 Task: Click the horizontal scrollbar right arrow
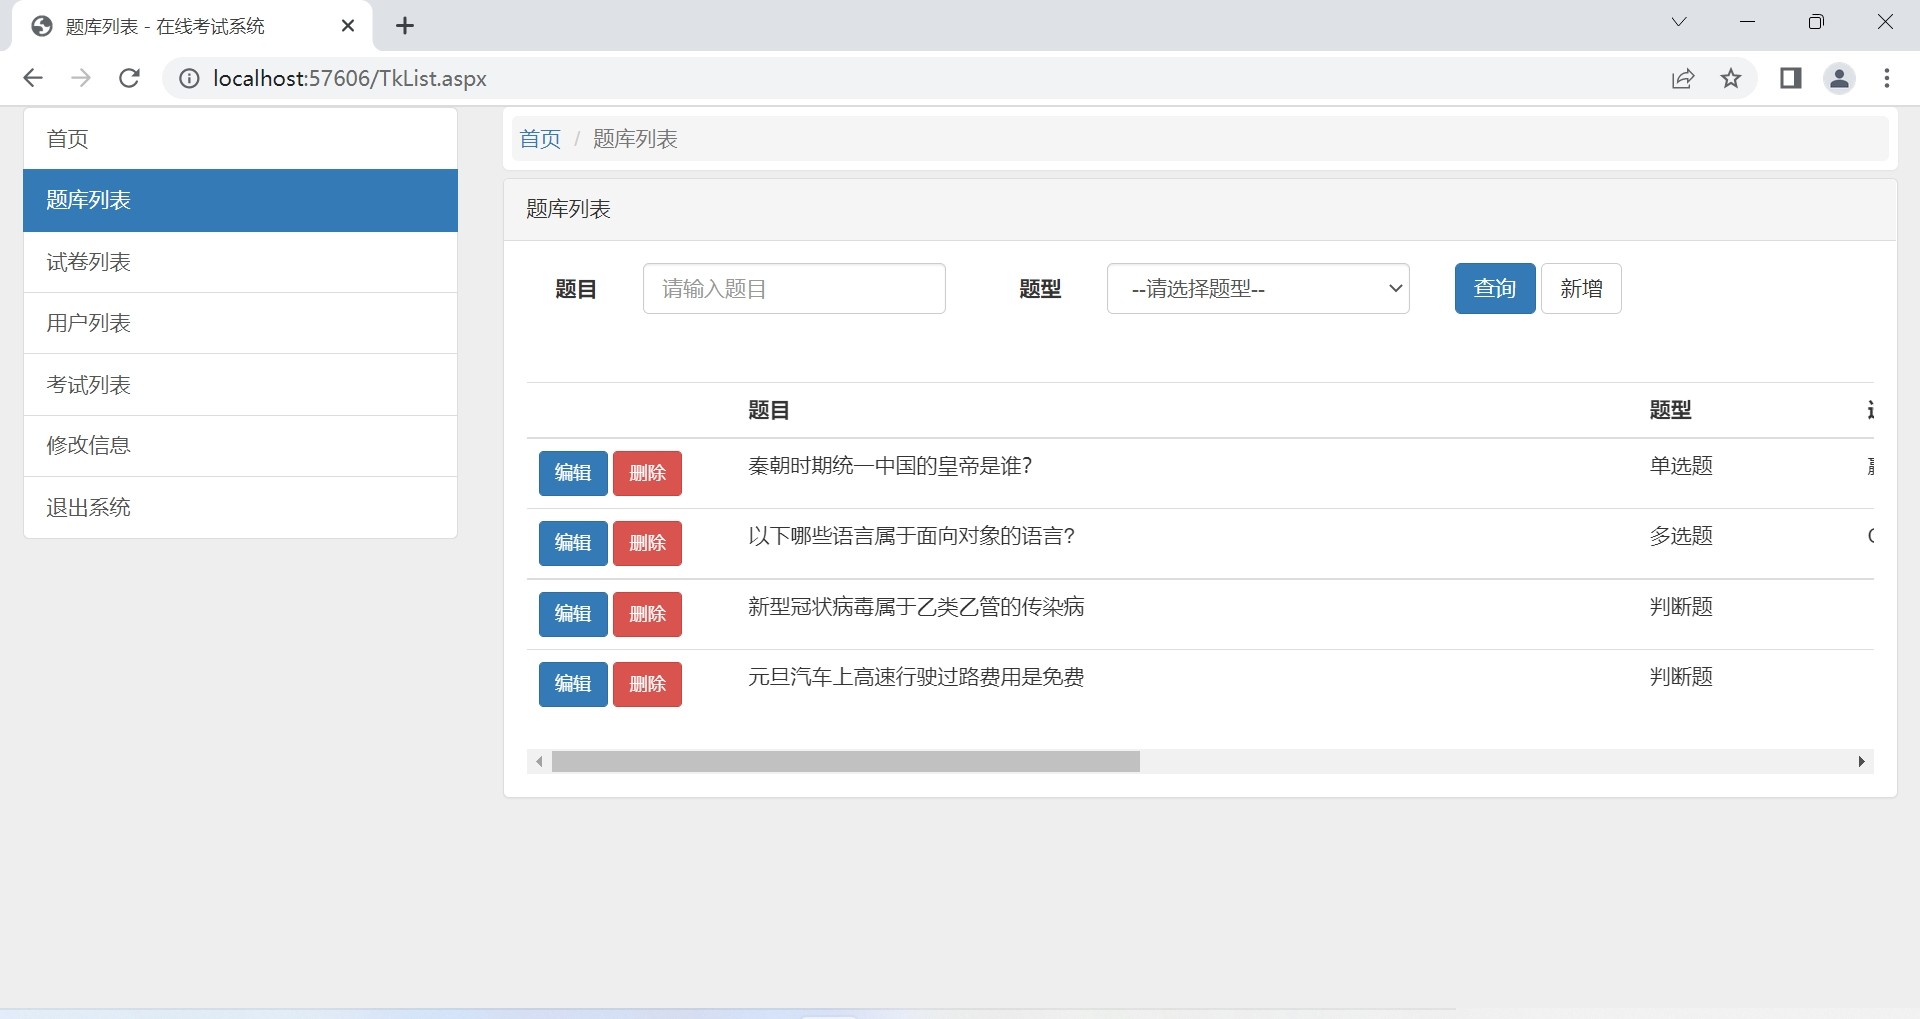tap(1861, 762)
